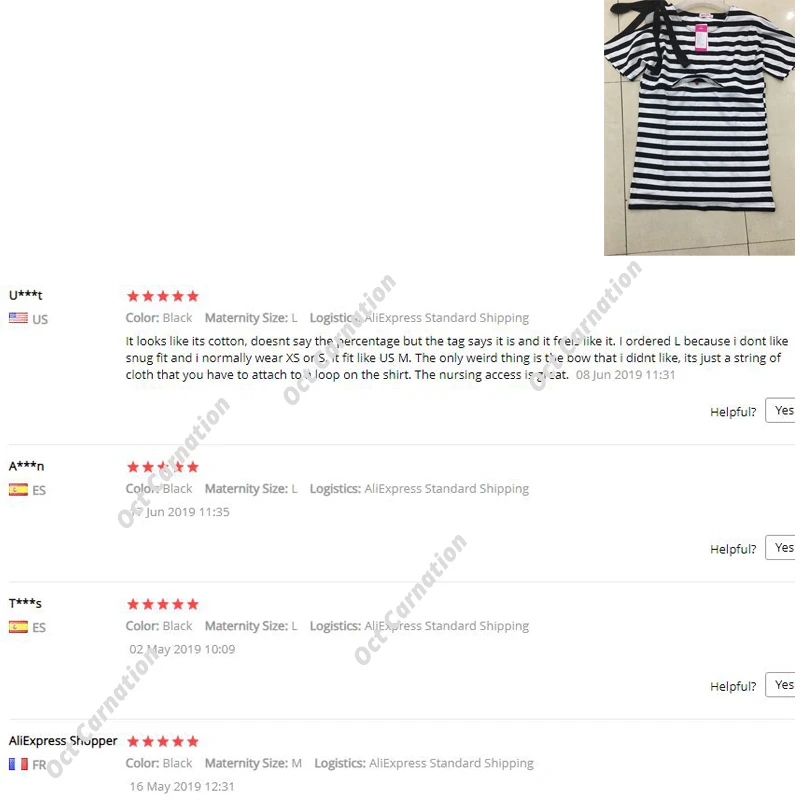Click the 16 May 2019 12:31 review date
This screenshot has width=800, height=800.
pos(182,786)
